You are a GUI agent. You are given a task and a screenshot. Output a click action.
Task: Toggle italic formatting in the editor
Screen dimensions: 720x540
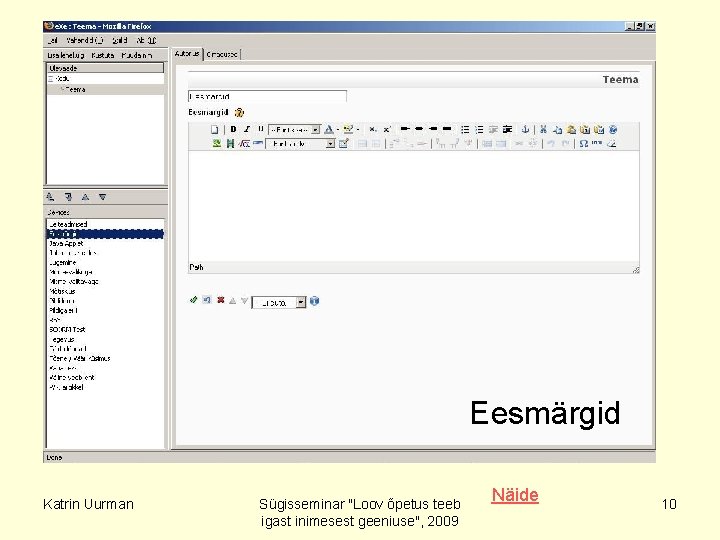point(247,129)
